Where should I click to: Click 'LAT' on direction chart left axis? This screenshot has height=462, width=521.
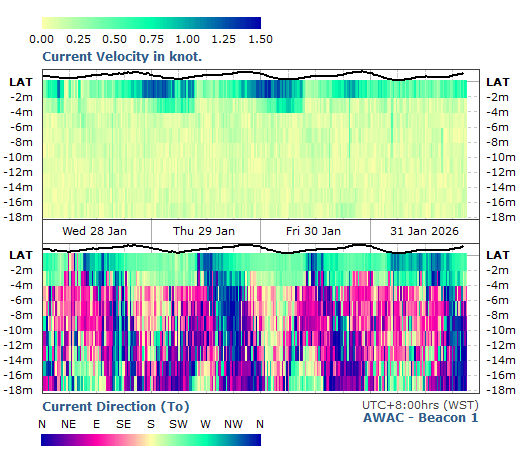click(21, 255)
